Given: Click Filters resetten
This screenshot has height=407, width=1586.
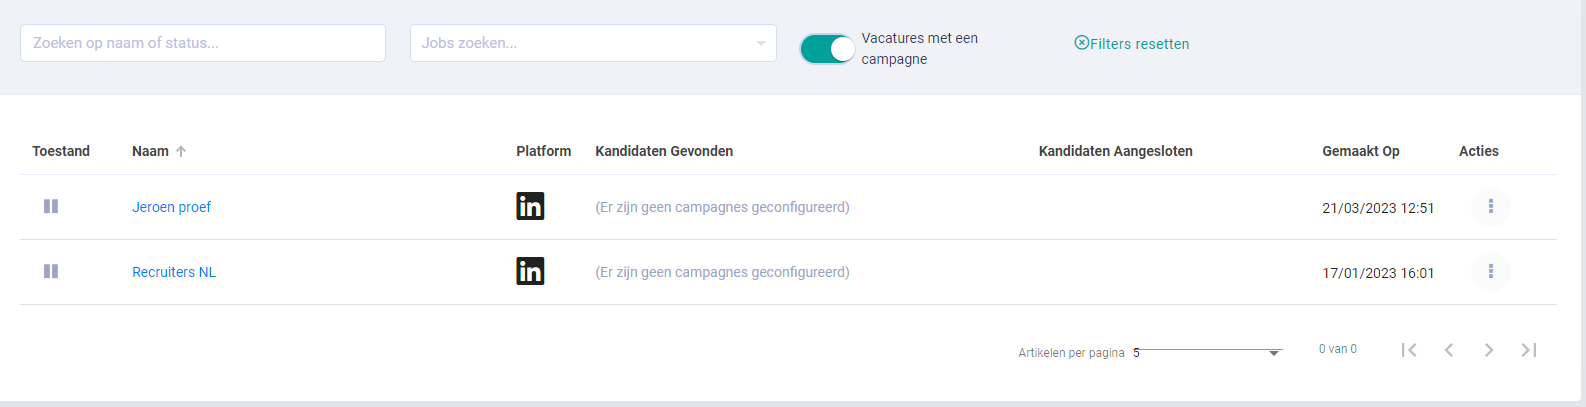Looking at the screenshot, I should click(1131, 43).
